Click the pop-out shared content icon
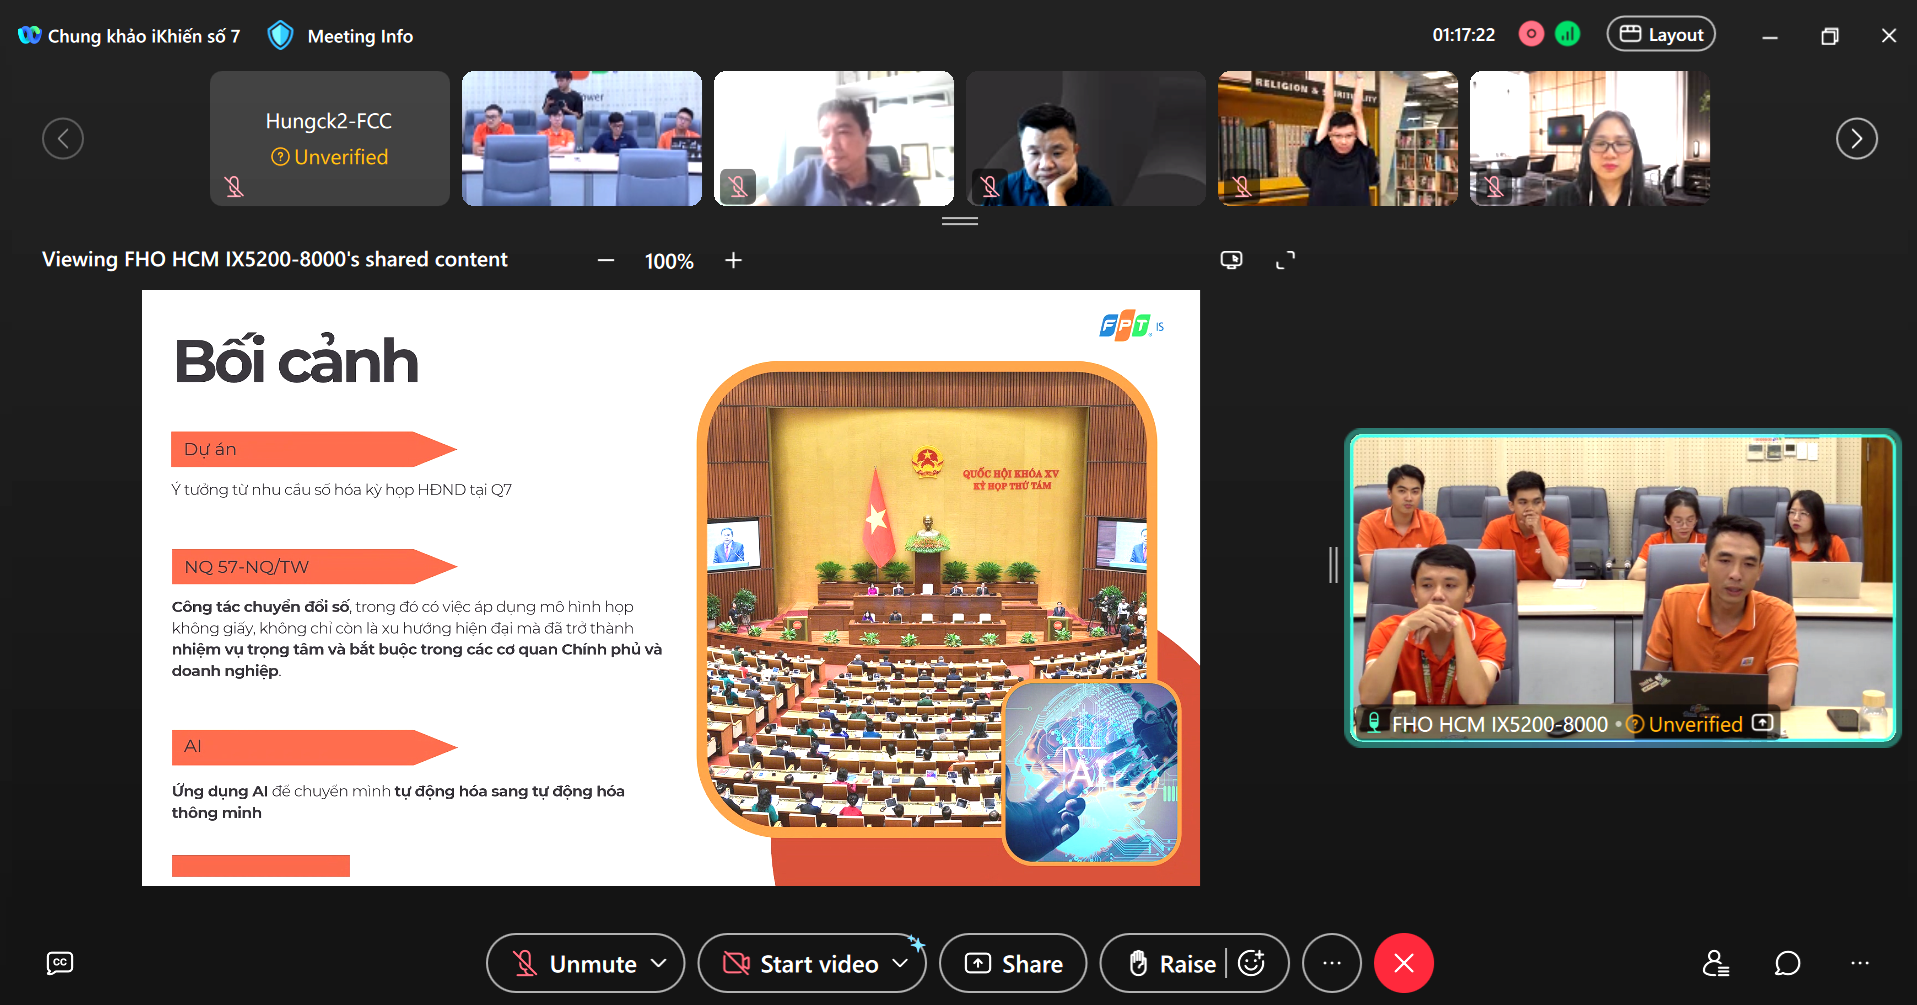The width and height of the screenshot is (1917, 1005). [x=1231, y=260]
